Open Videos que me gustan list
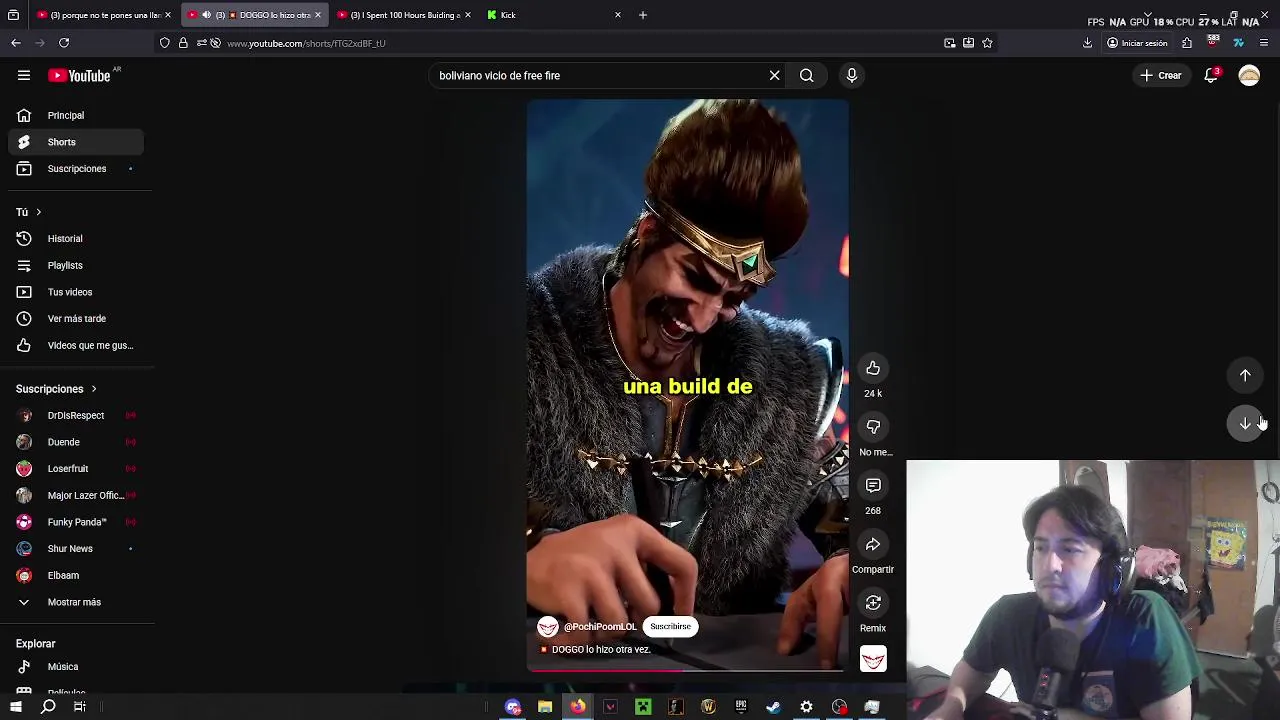This screenshot has width=1280, height=720. coord(76,345)
